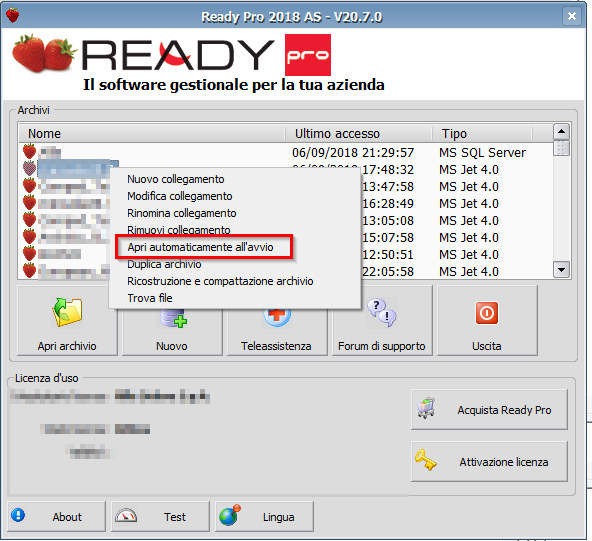Screen dimensions: 592x541
Task: Click strawberry icon of 13:47:58 archive row
Action: pyautogui.click(x=29, y=185)
